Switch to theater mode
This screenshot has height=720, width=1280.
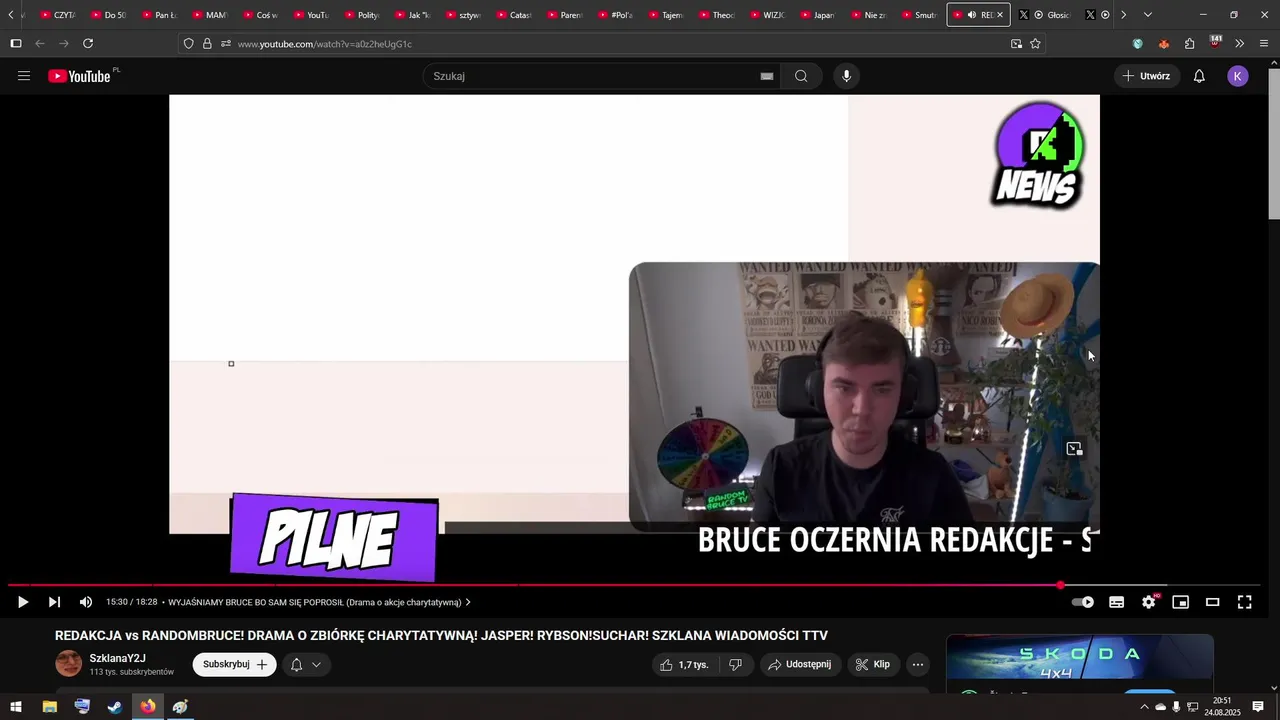pyautogui.click(x=1212, y=602)
